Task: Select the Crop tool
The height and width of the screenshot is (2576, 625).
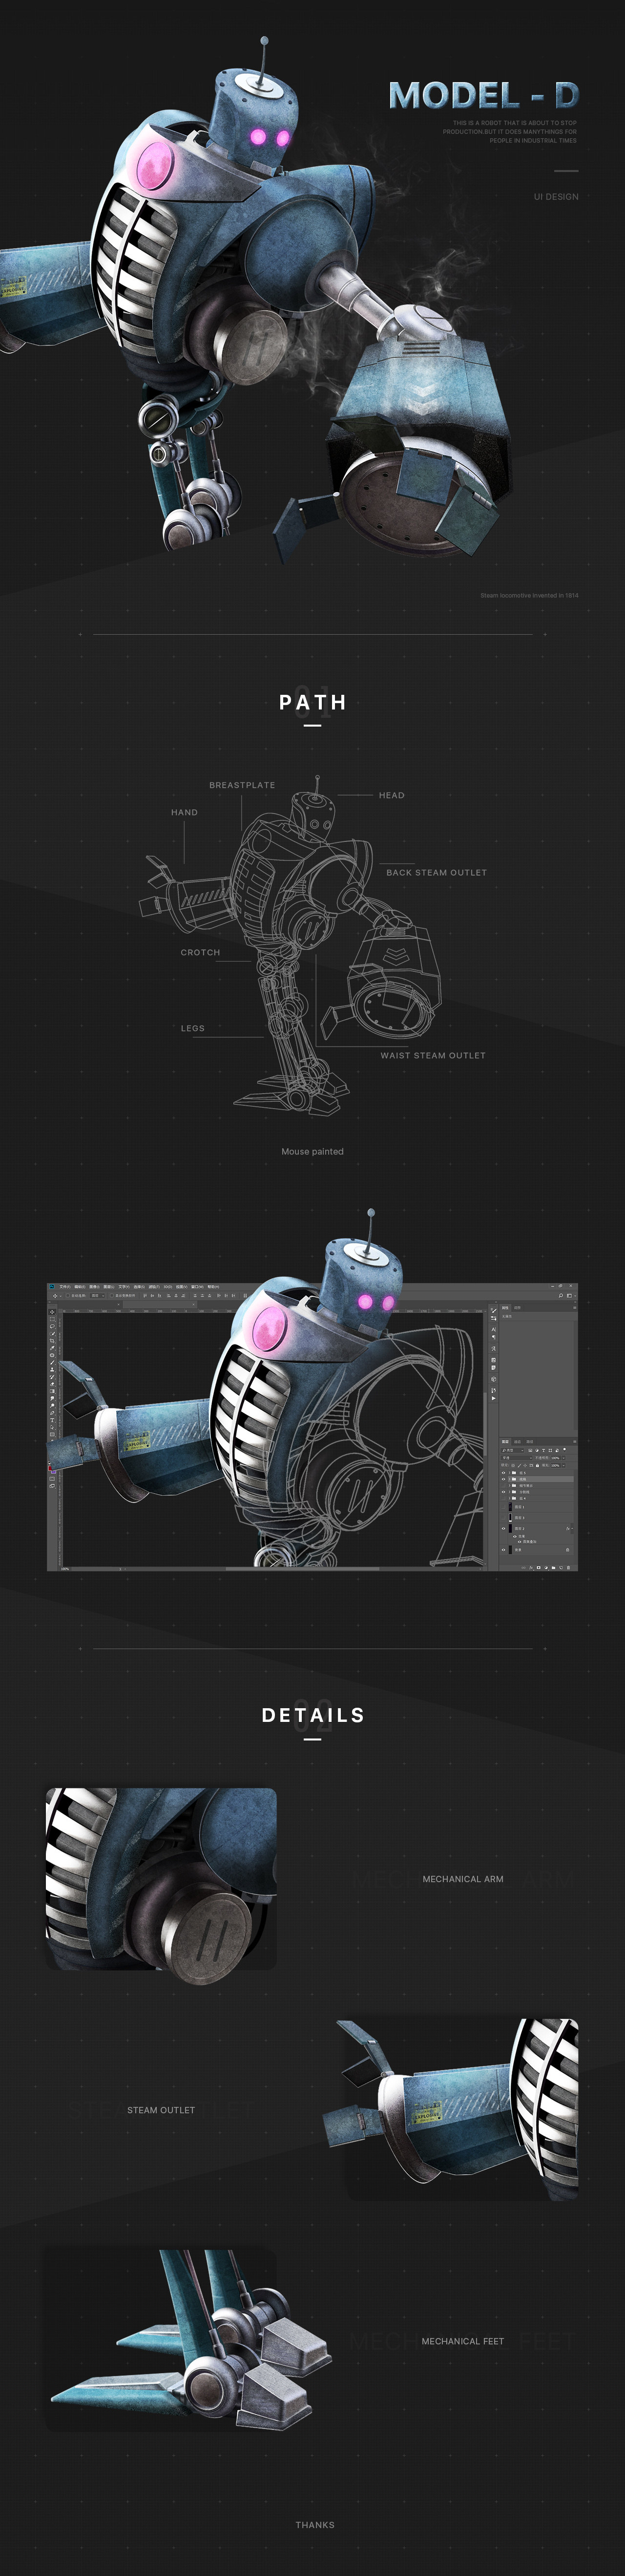Action: [52, 1341]
